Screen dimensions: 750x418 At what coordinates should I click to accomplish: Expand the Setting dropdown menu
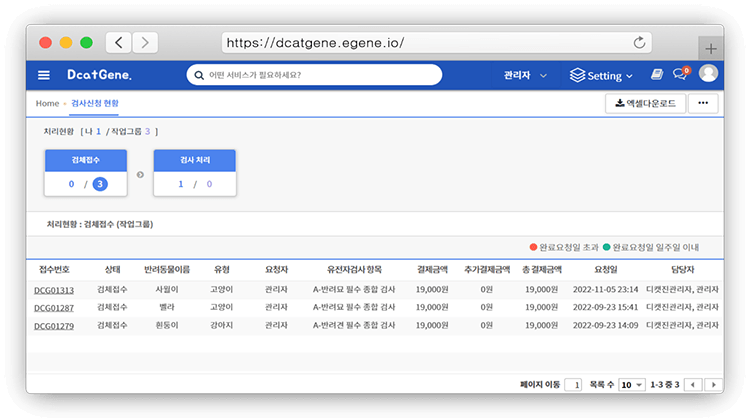[x=601, y=75]
